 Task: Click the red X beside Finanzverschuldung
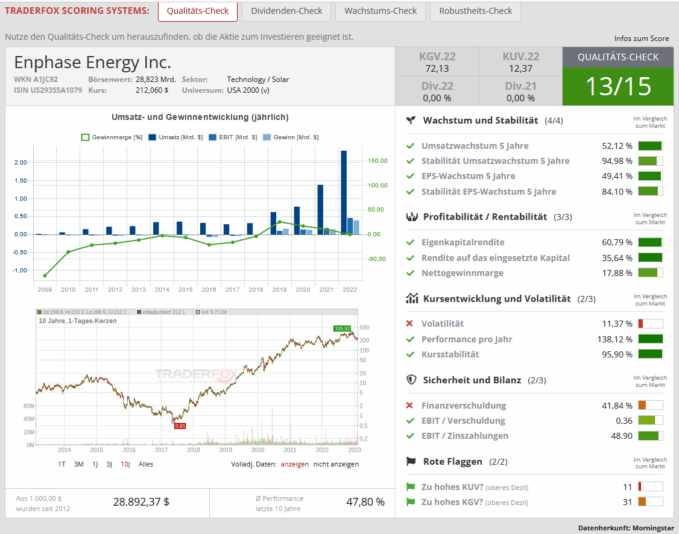410,405
